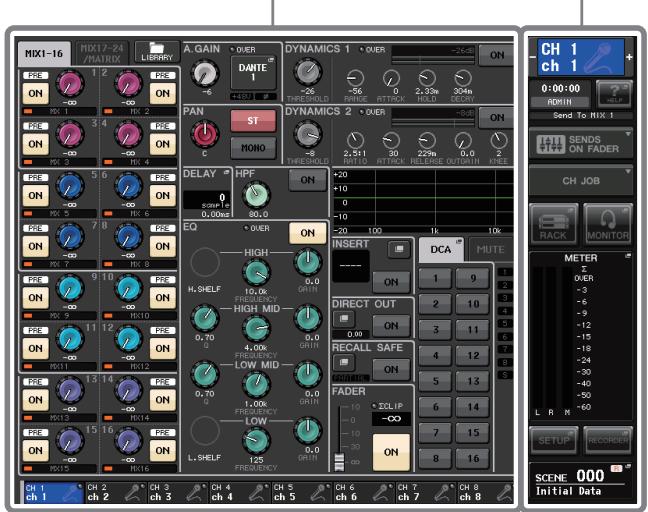This screenshot has width=648, height=512.
Task: Open the HELP question-mark button
Action: 614,93
